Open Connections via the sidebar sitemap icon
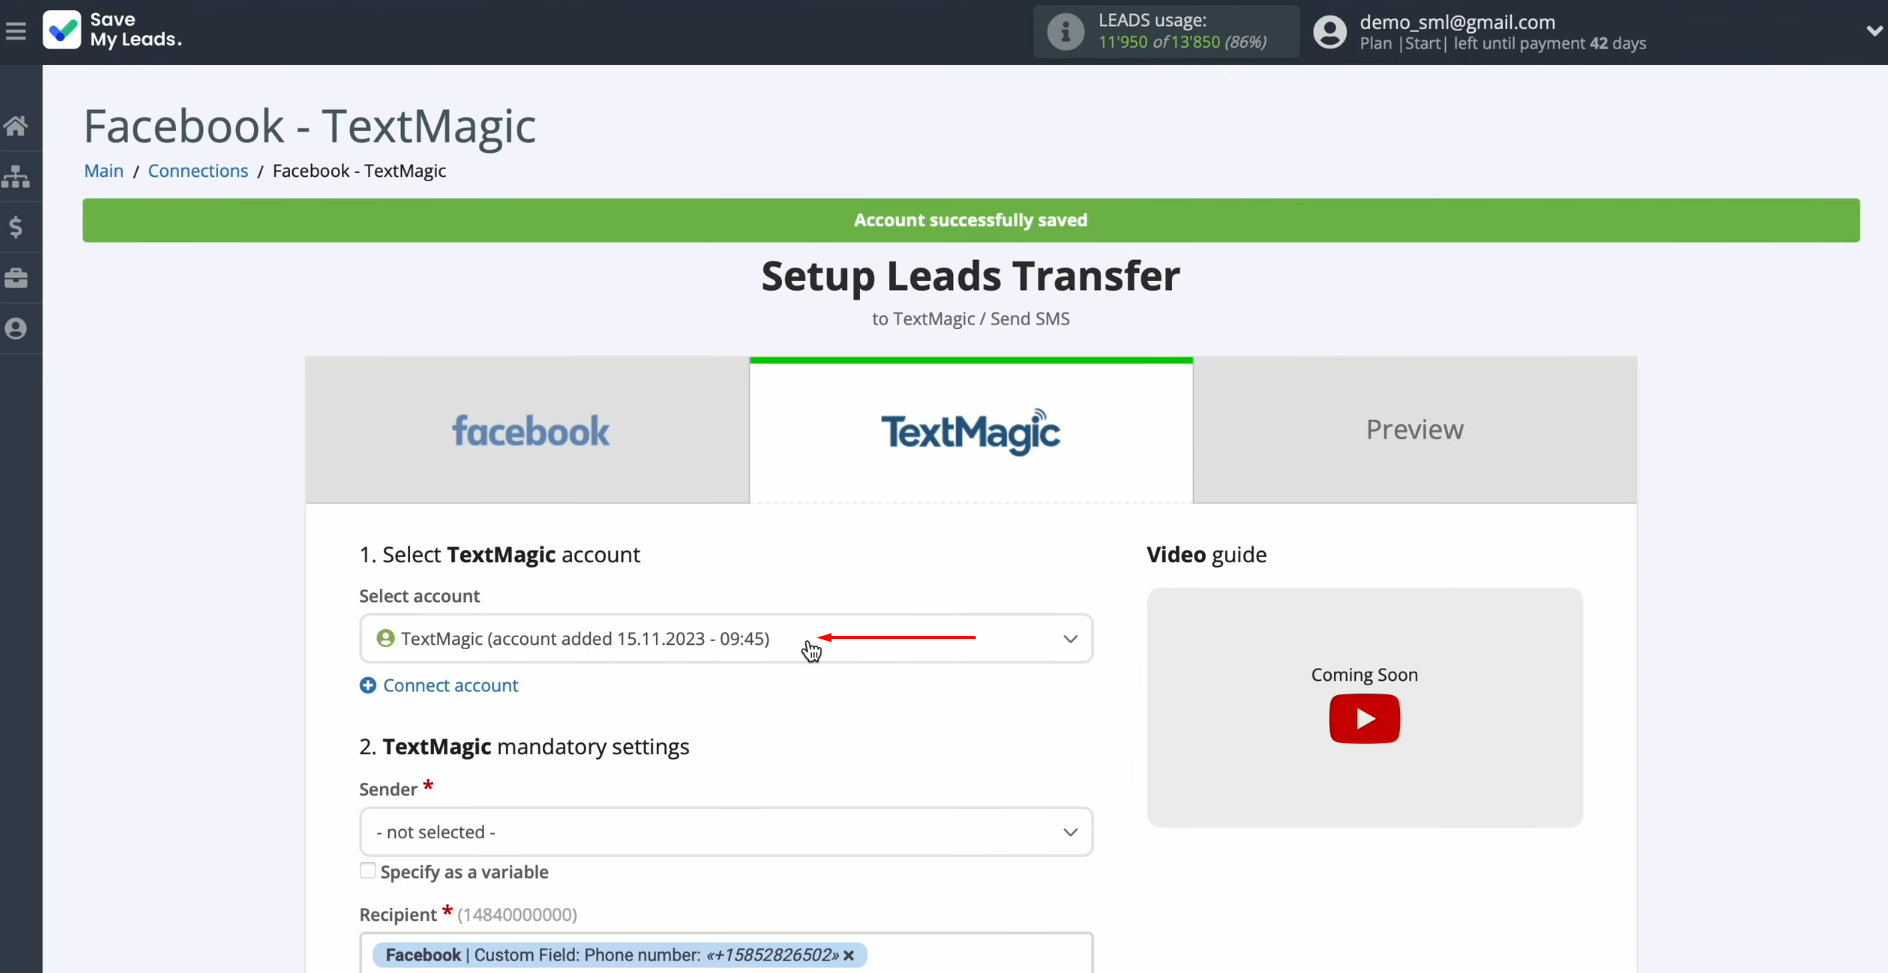 coord(16,177)
